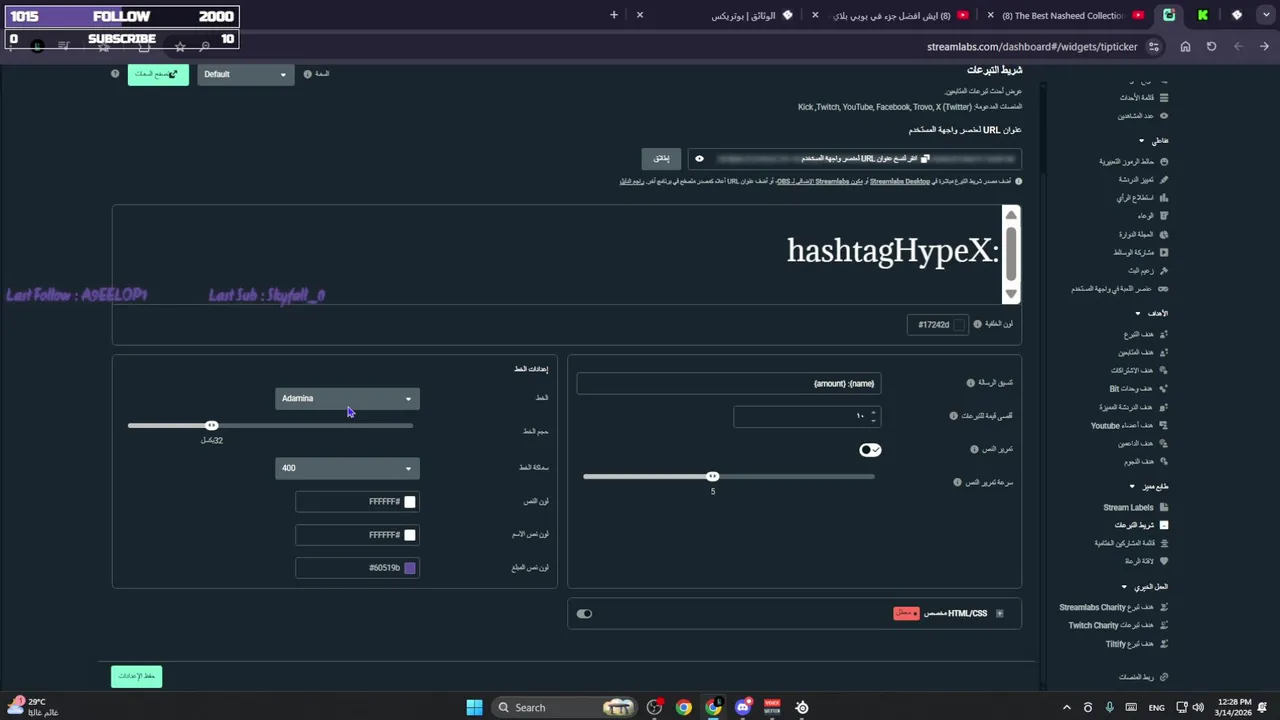1280x720 pixels.
Task: Open the Default theme dropdown
Action: [245, 74]
